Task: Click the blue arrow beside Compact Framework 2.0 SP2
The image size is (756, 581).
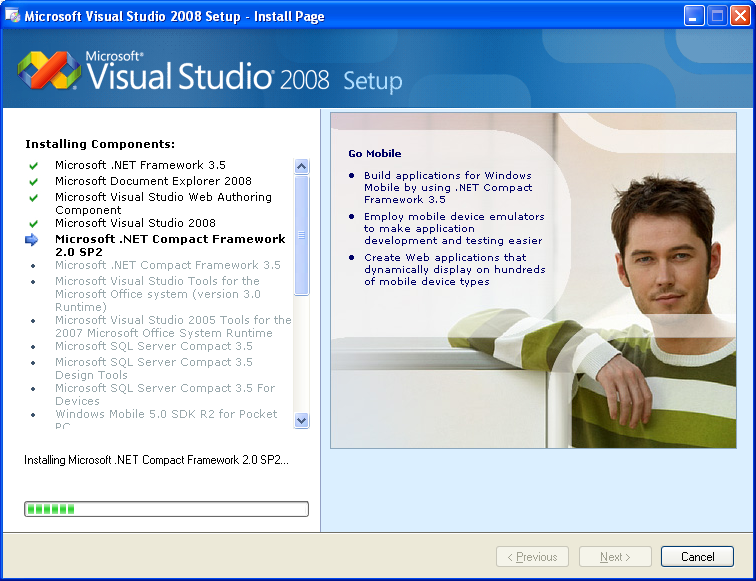Action: pos(31,240)
